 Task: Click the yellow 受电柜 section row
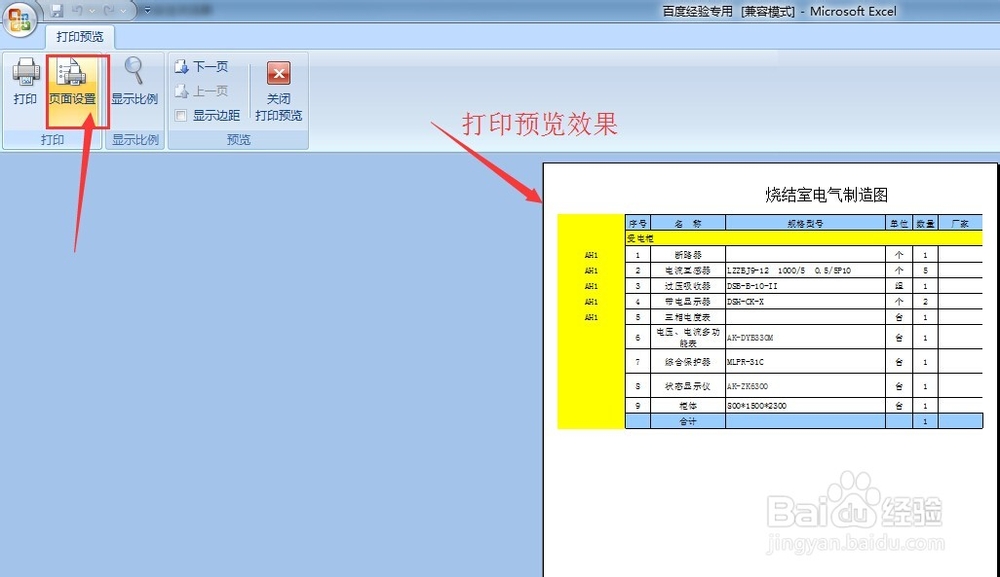click(804, 238)
